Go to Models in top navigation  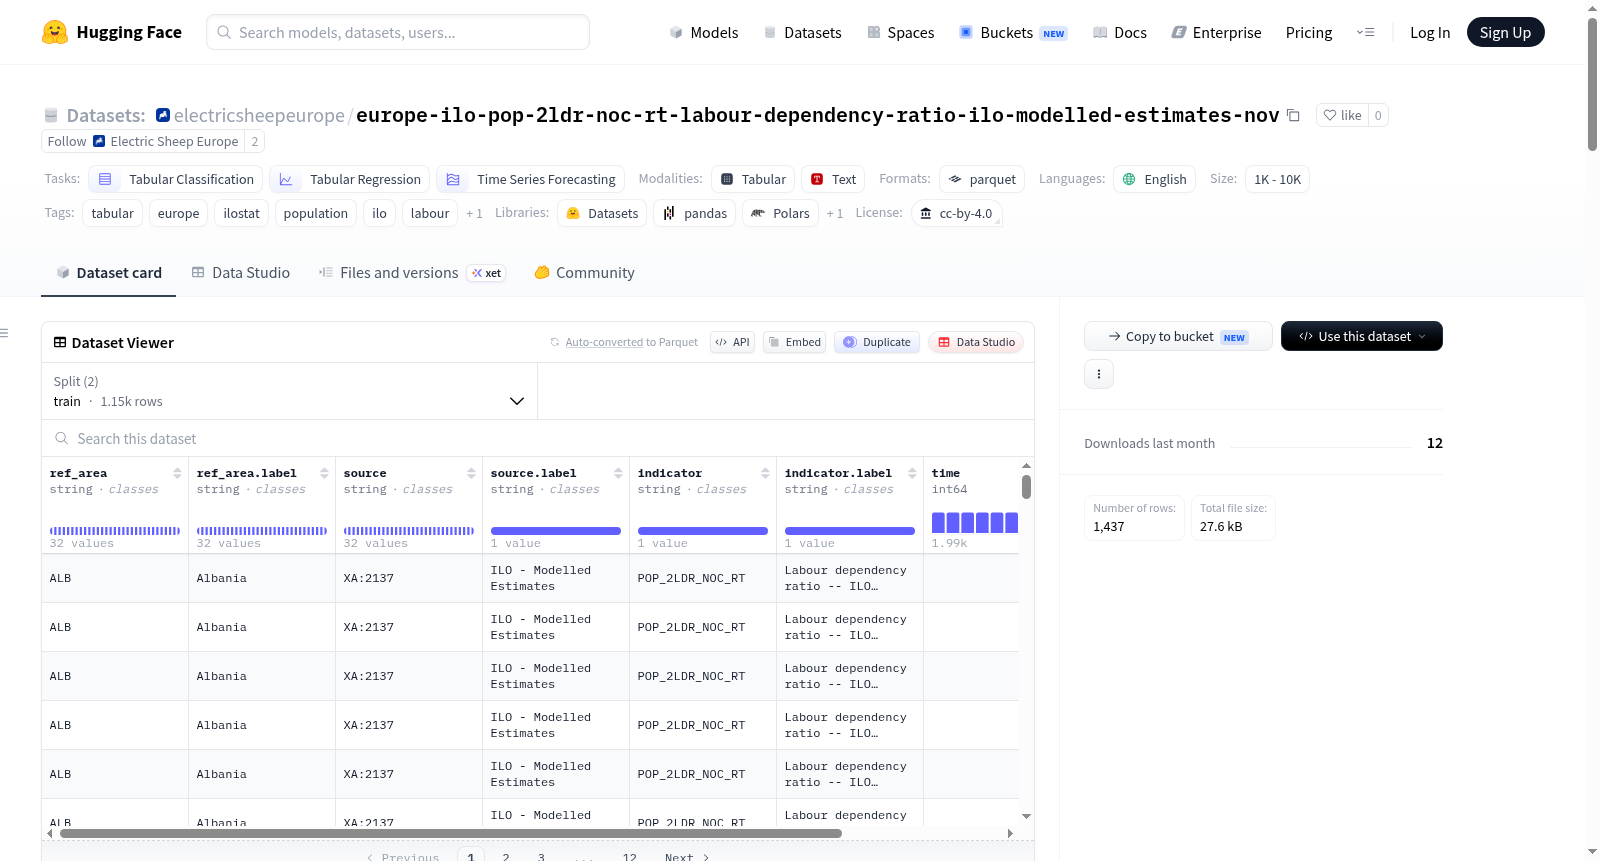point(703,32)
